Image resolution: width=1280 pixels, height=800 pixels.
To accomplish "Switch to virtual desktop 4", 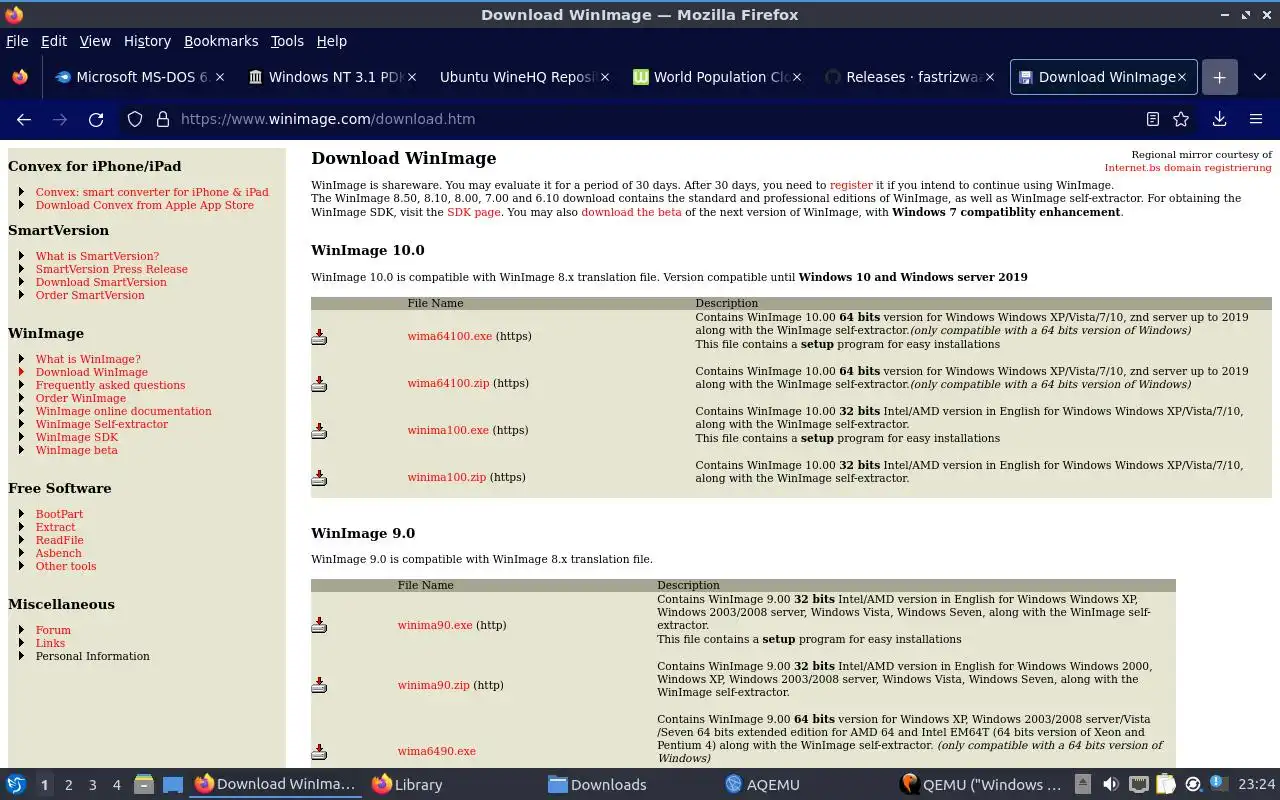I will (116, 785).
